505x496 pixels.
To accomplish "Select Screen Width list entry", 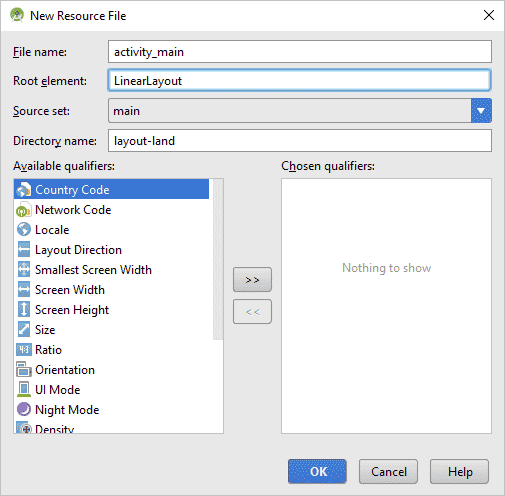I will tap(70, 290).
